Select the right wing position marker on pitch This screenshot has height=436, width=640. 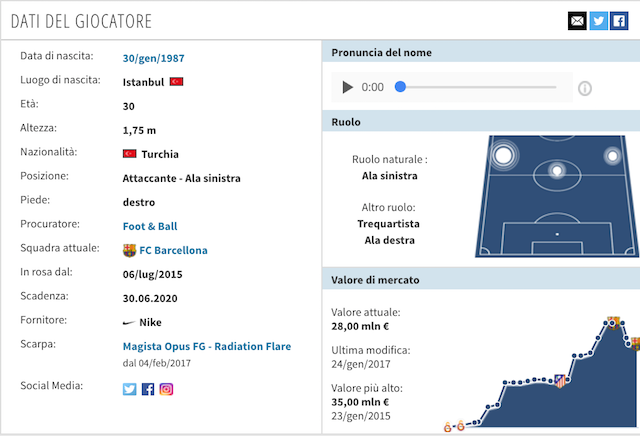[x=612, y=156]
